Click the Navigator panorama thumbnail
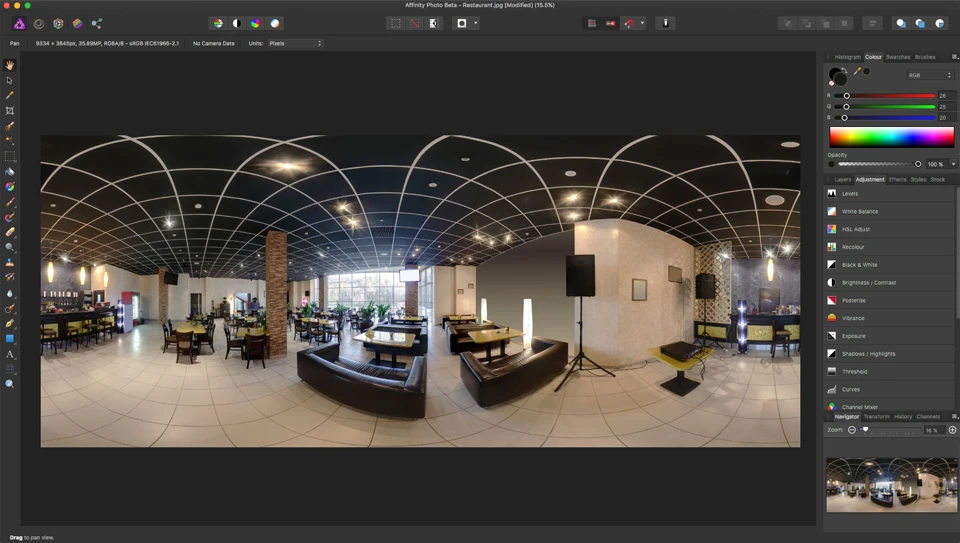960x543 pixels. click(891, 485)
